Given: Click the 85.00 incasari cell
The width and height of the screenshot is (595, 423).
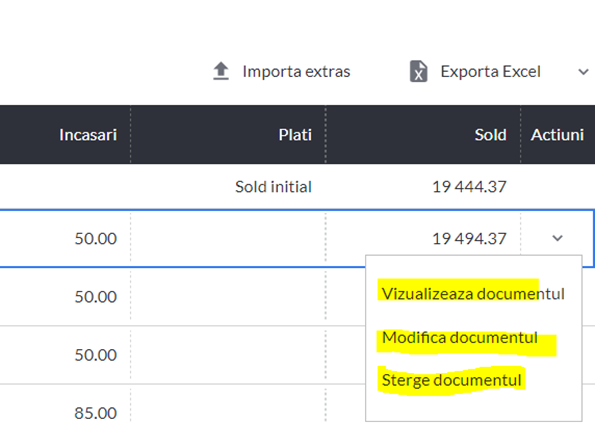Looking at the screenshot, I should click(x=95, y=413).
